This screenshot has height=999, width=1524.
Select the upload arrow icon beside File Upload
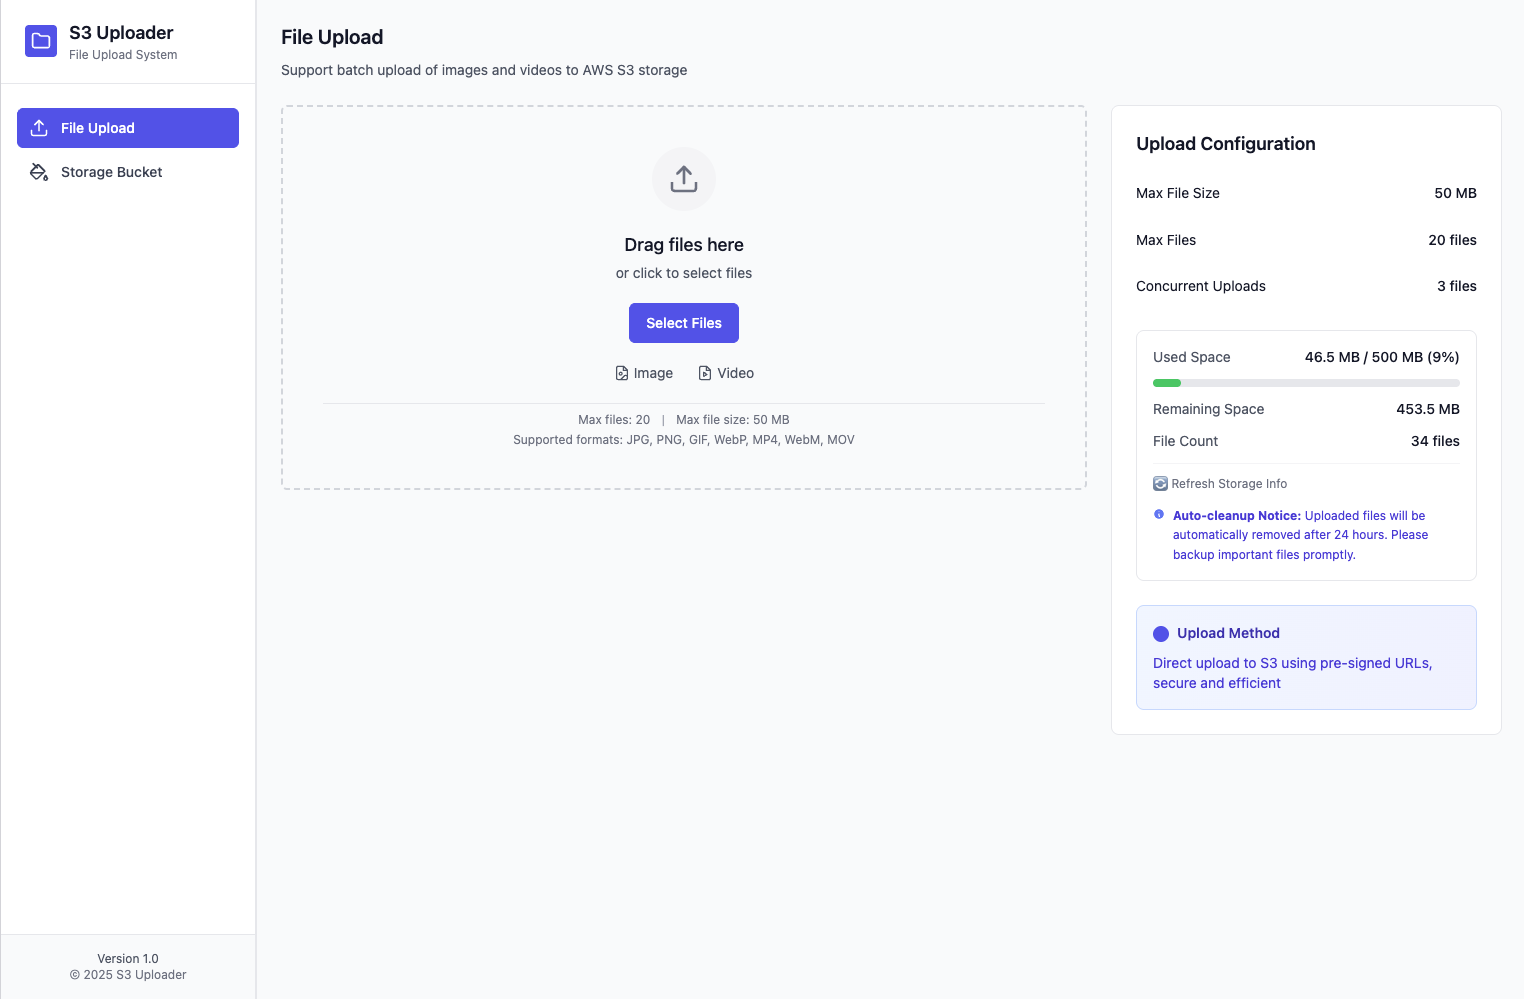[39, 127]
